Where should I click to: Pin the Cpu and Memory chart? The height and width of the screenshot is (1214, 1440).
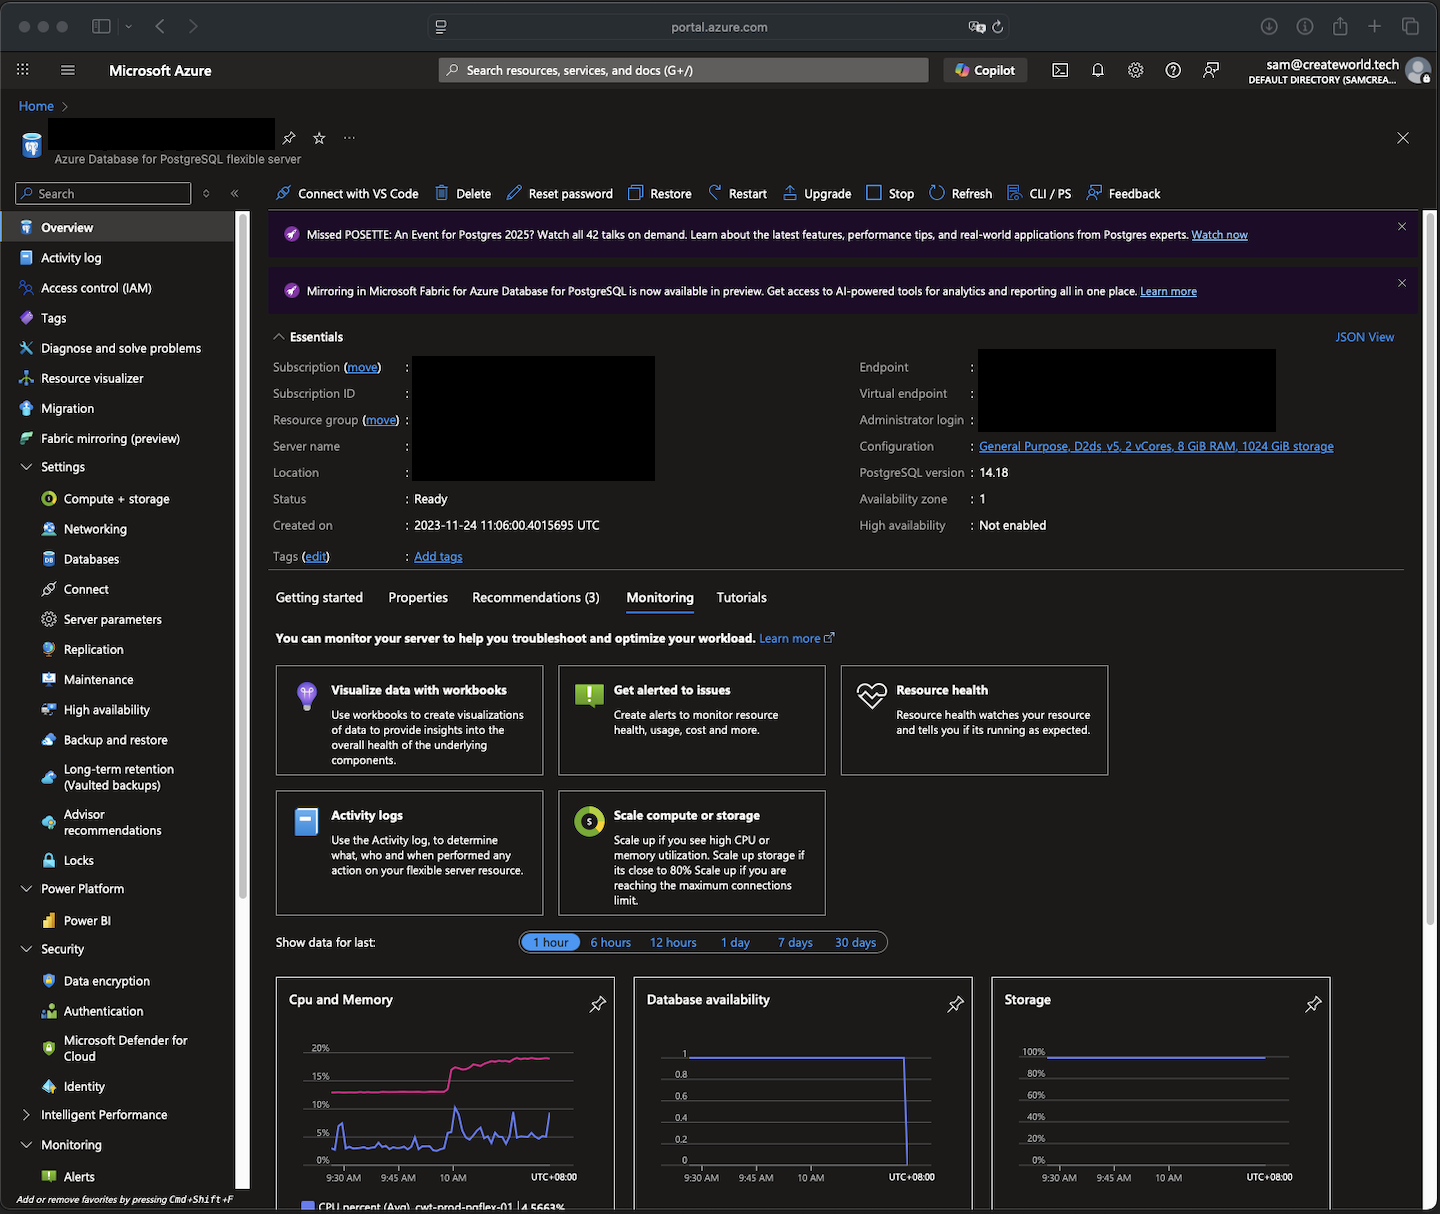pos(598,1004)
